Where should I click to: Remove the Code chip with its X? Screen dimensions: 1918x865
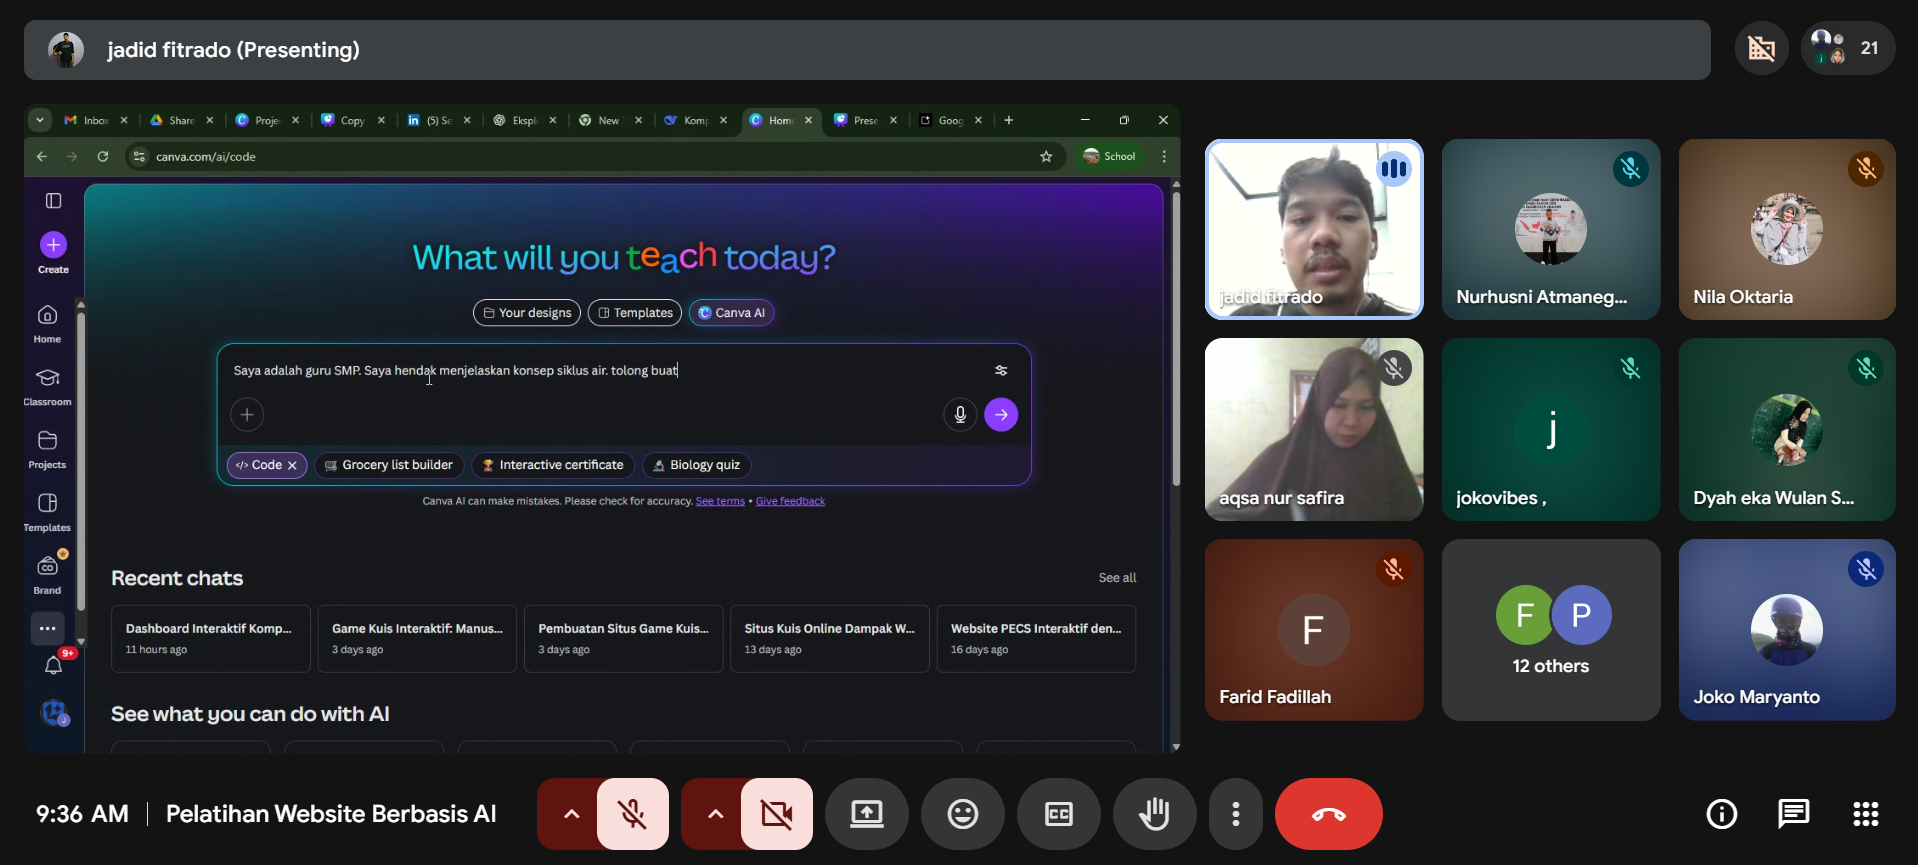pos(292,466)
